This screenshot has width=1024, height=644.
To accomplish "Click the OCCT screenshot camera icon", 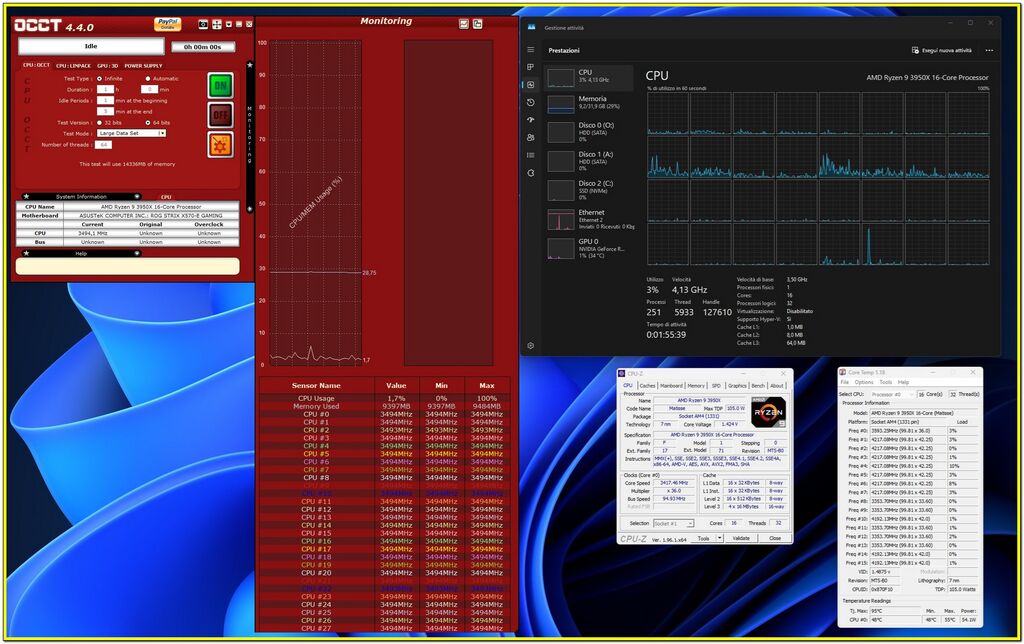I will coord(203,23).
